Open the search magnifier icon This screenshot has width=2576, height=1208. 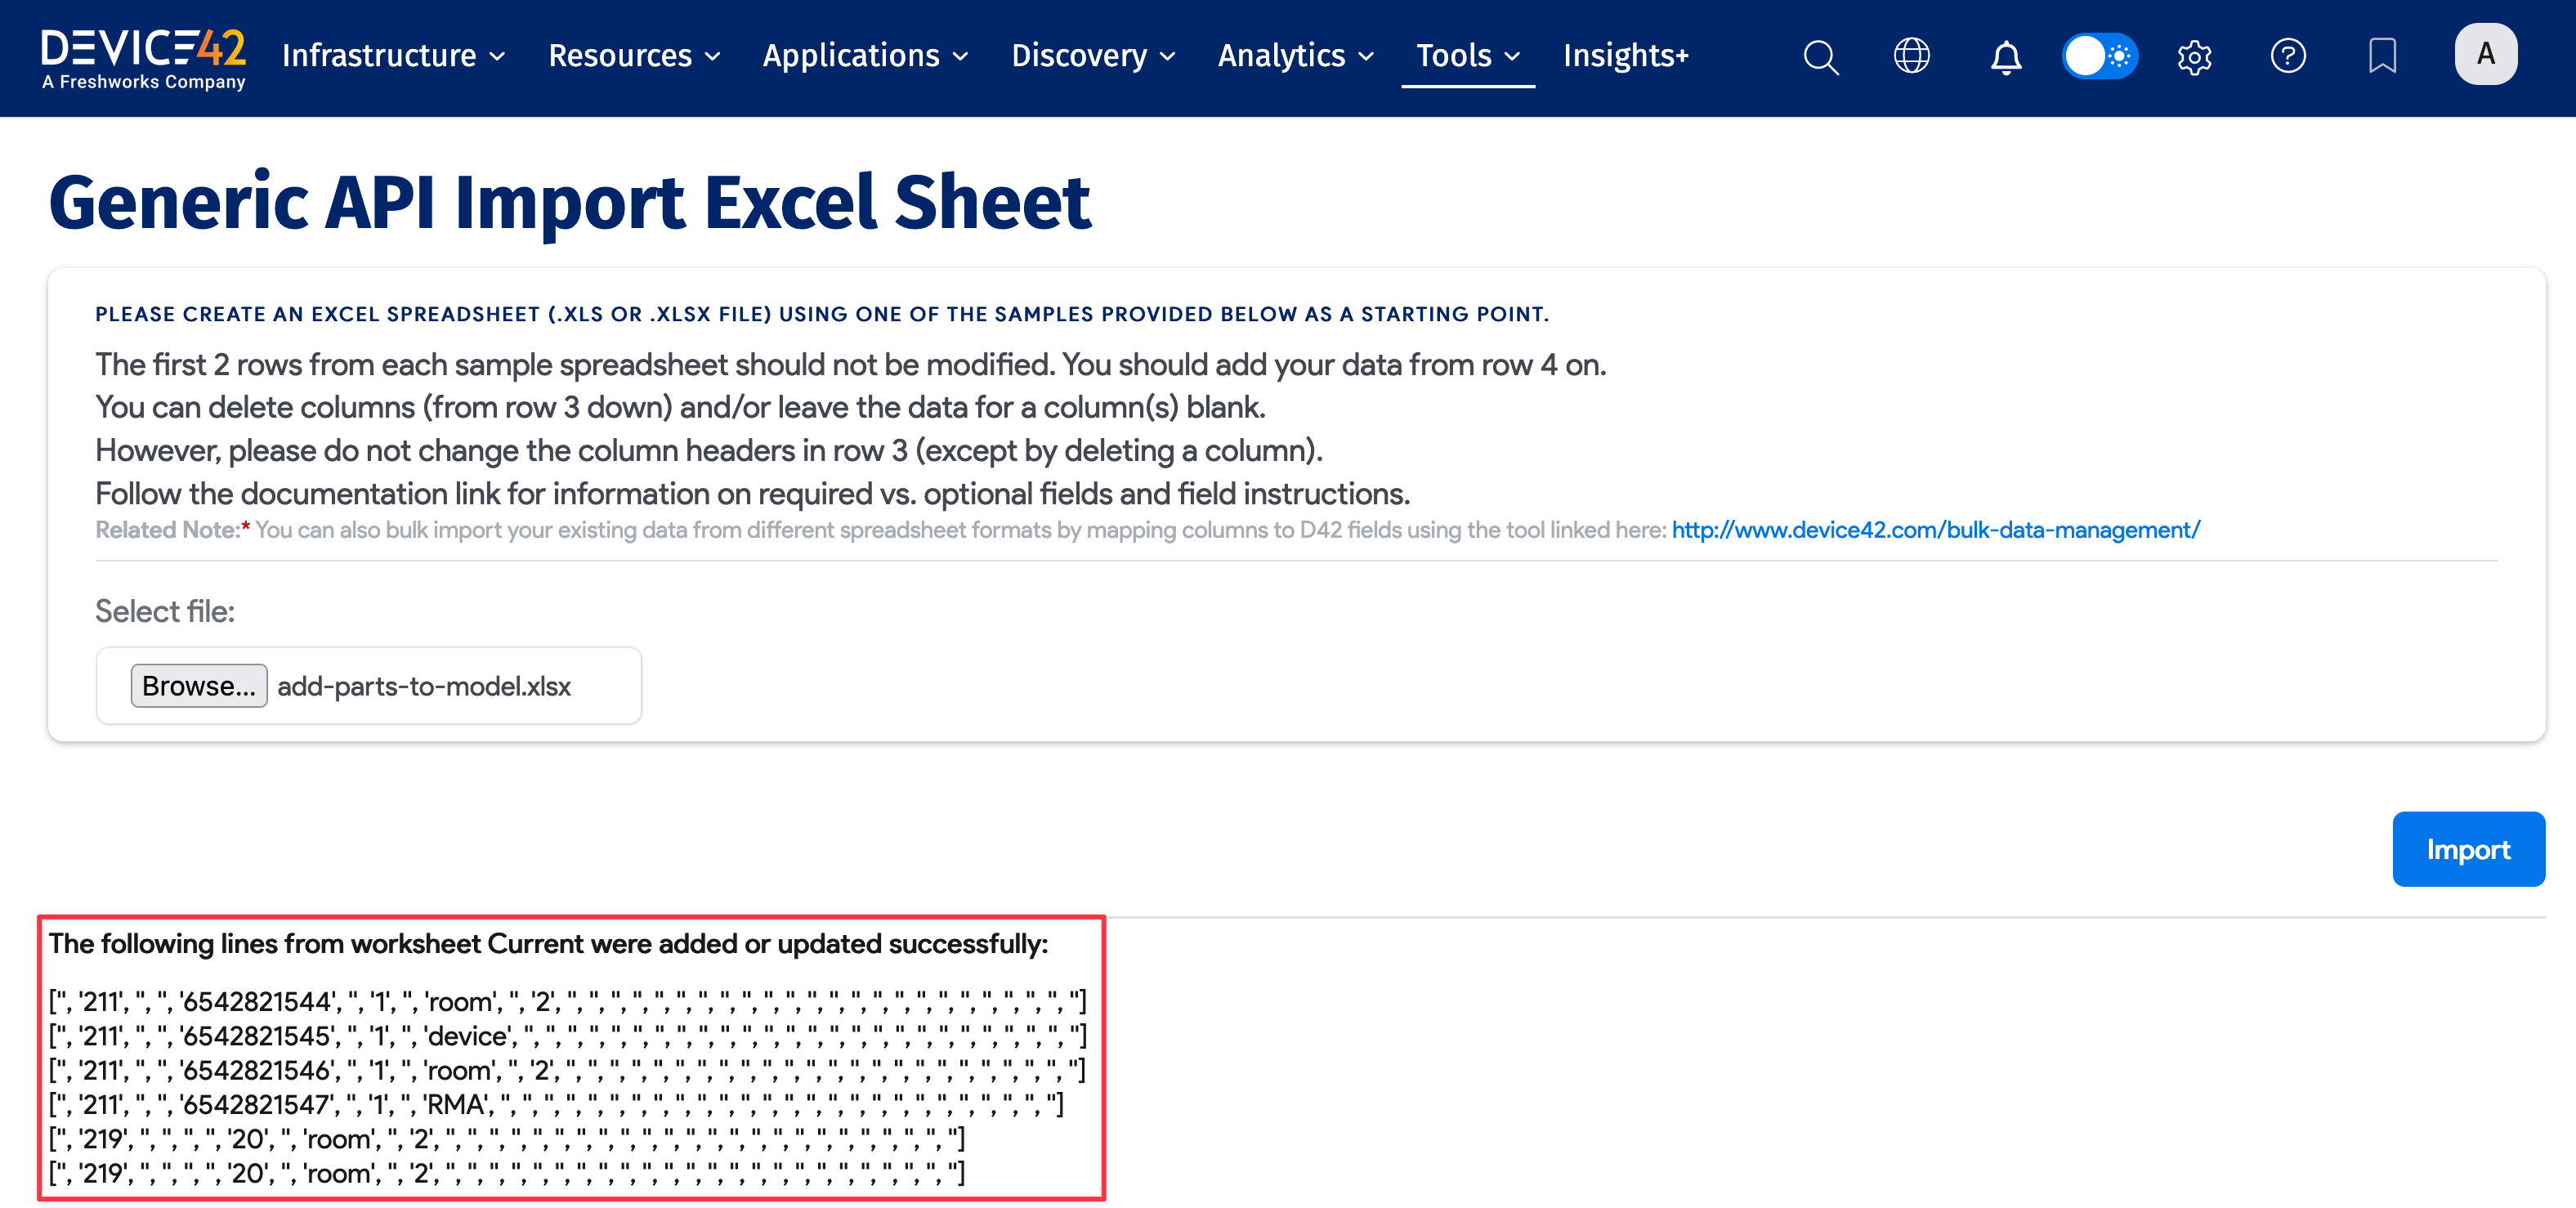tap(1820, 56)
